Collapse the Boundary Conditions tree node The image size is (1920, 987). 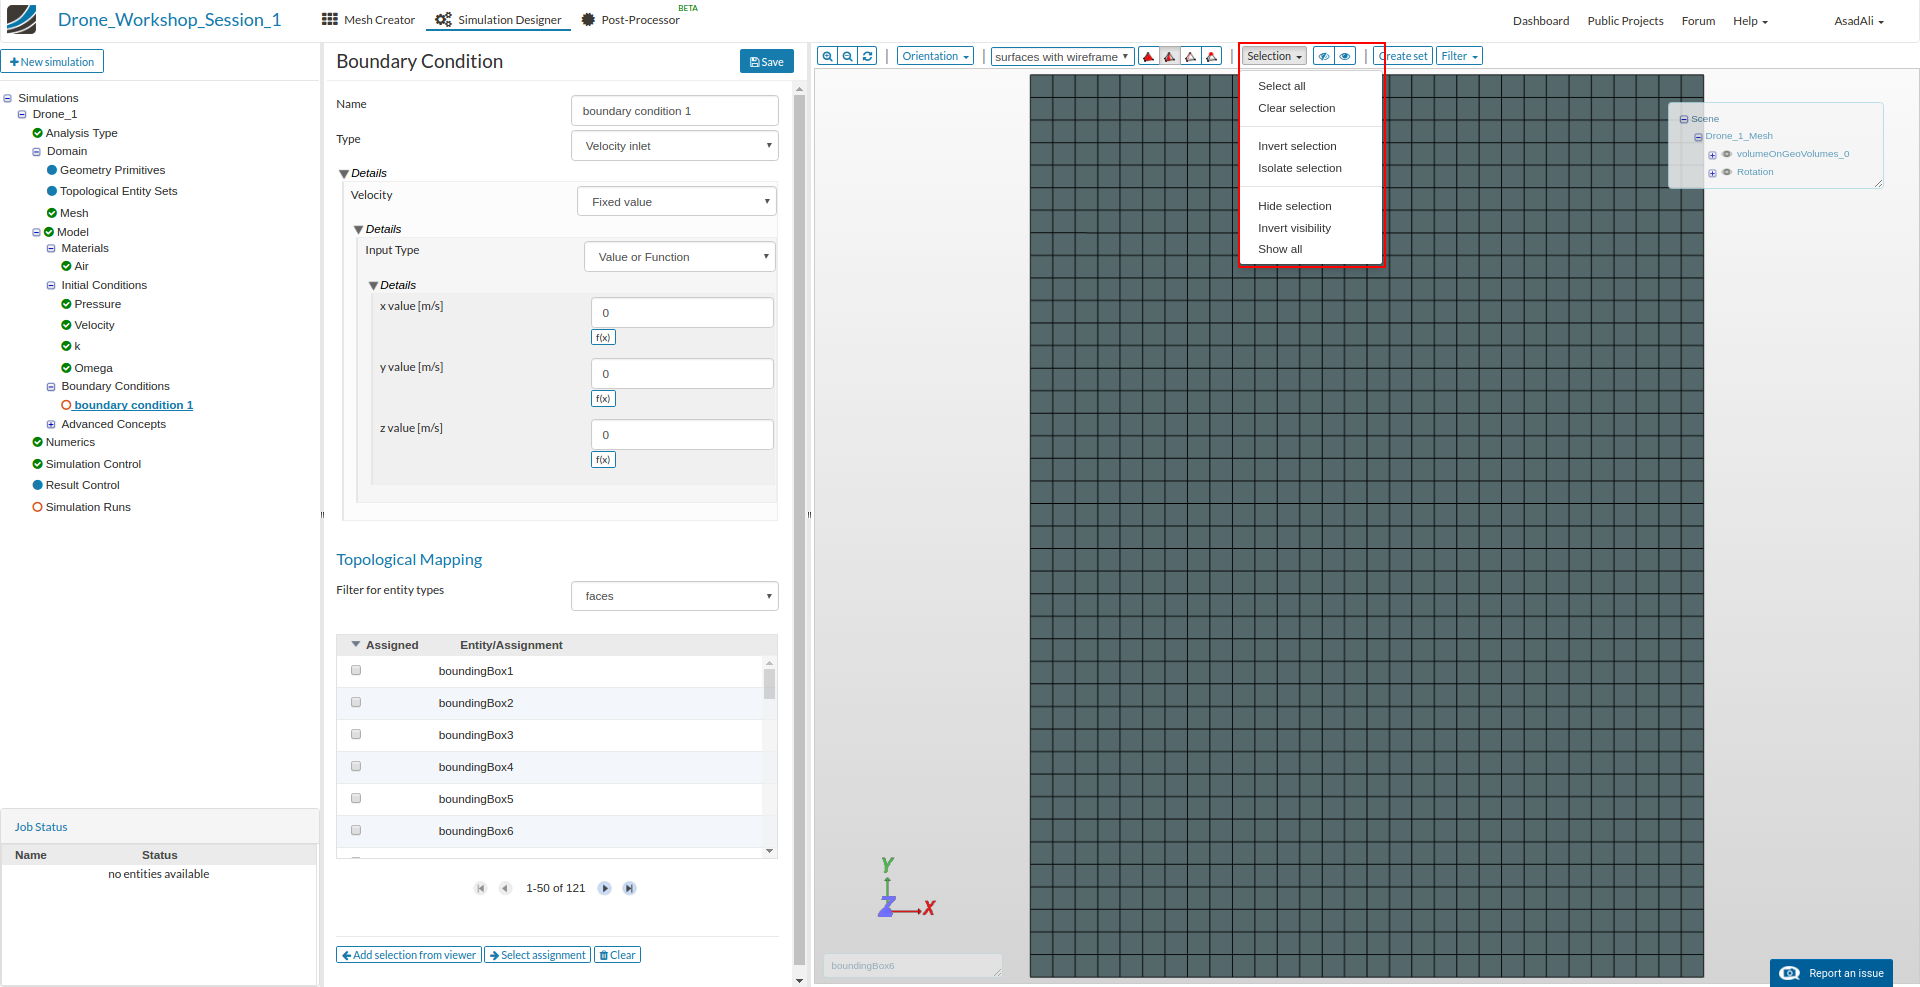tap(51, 386)
